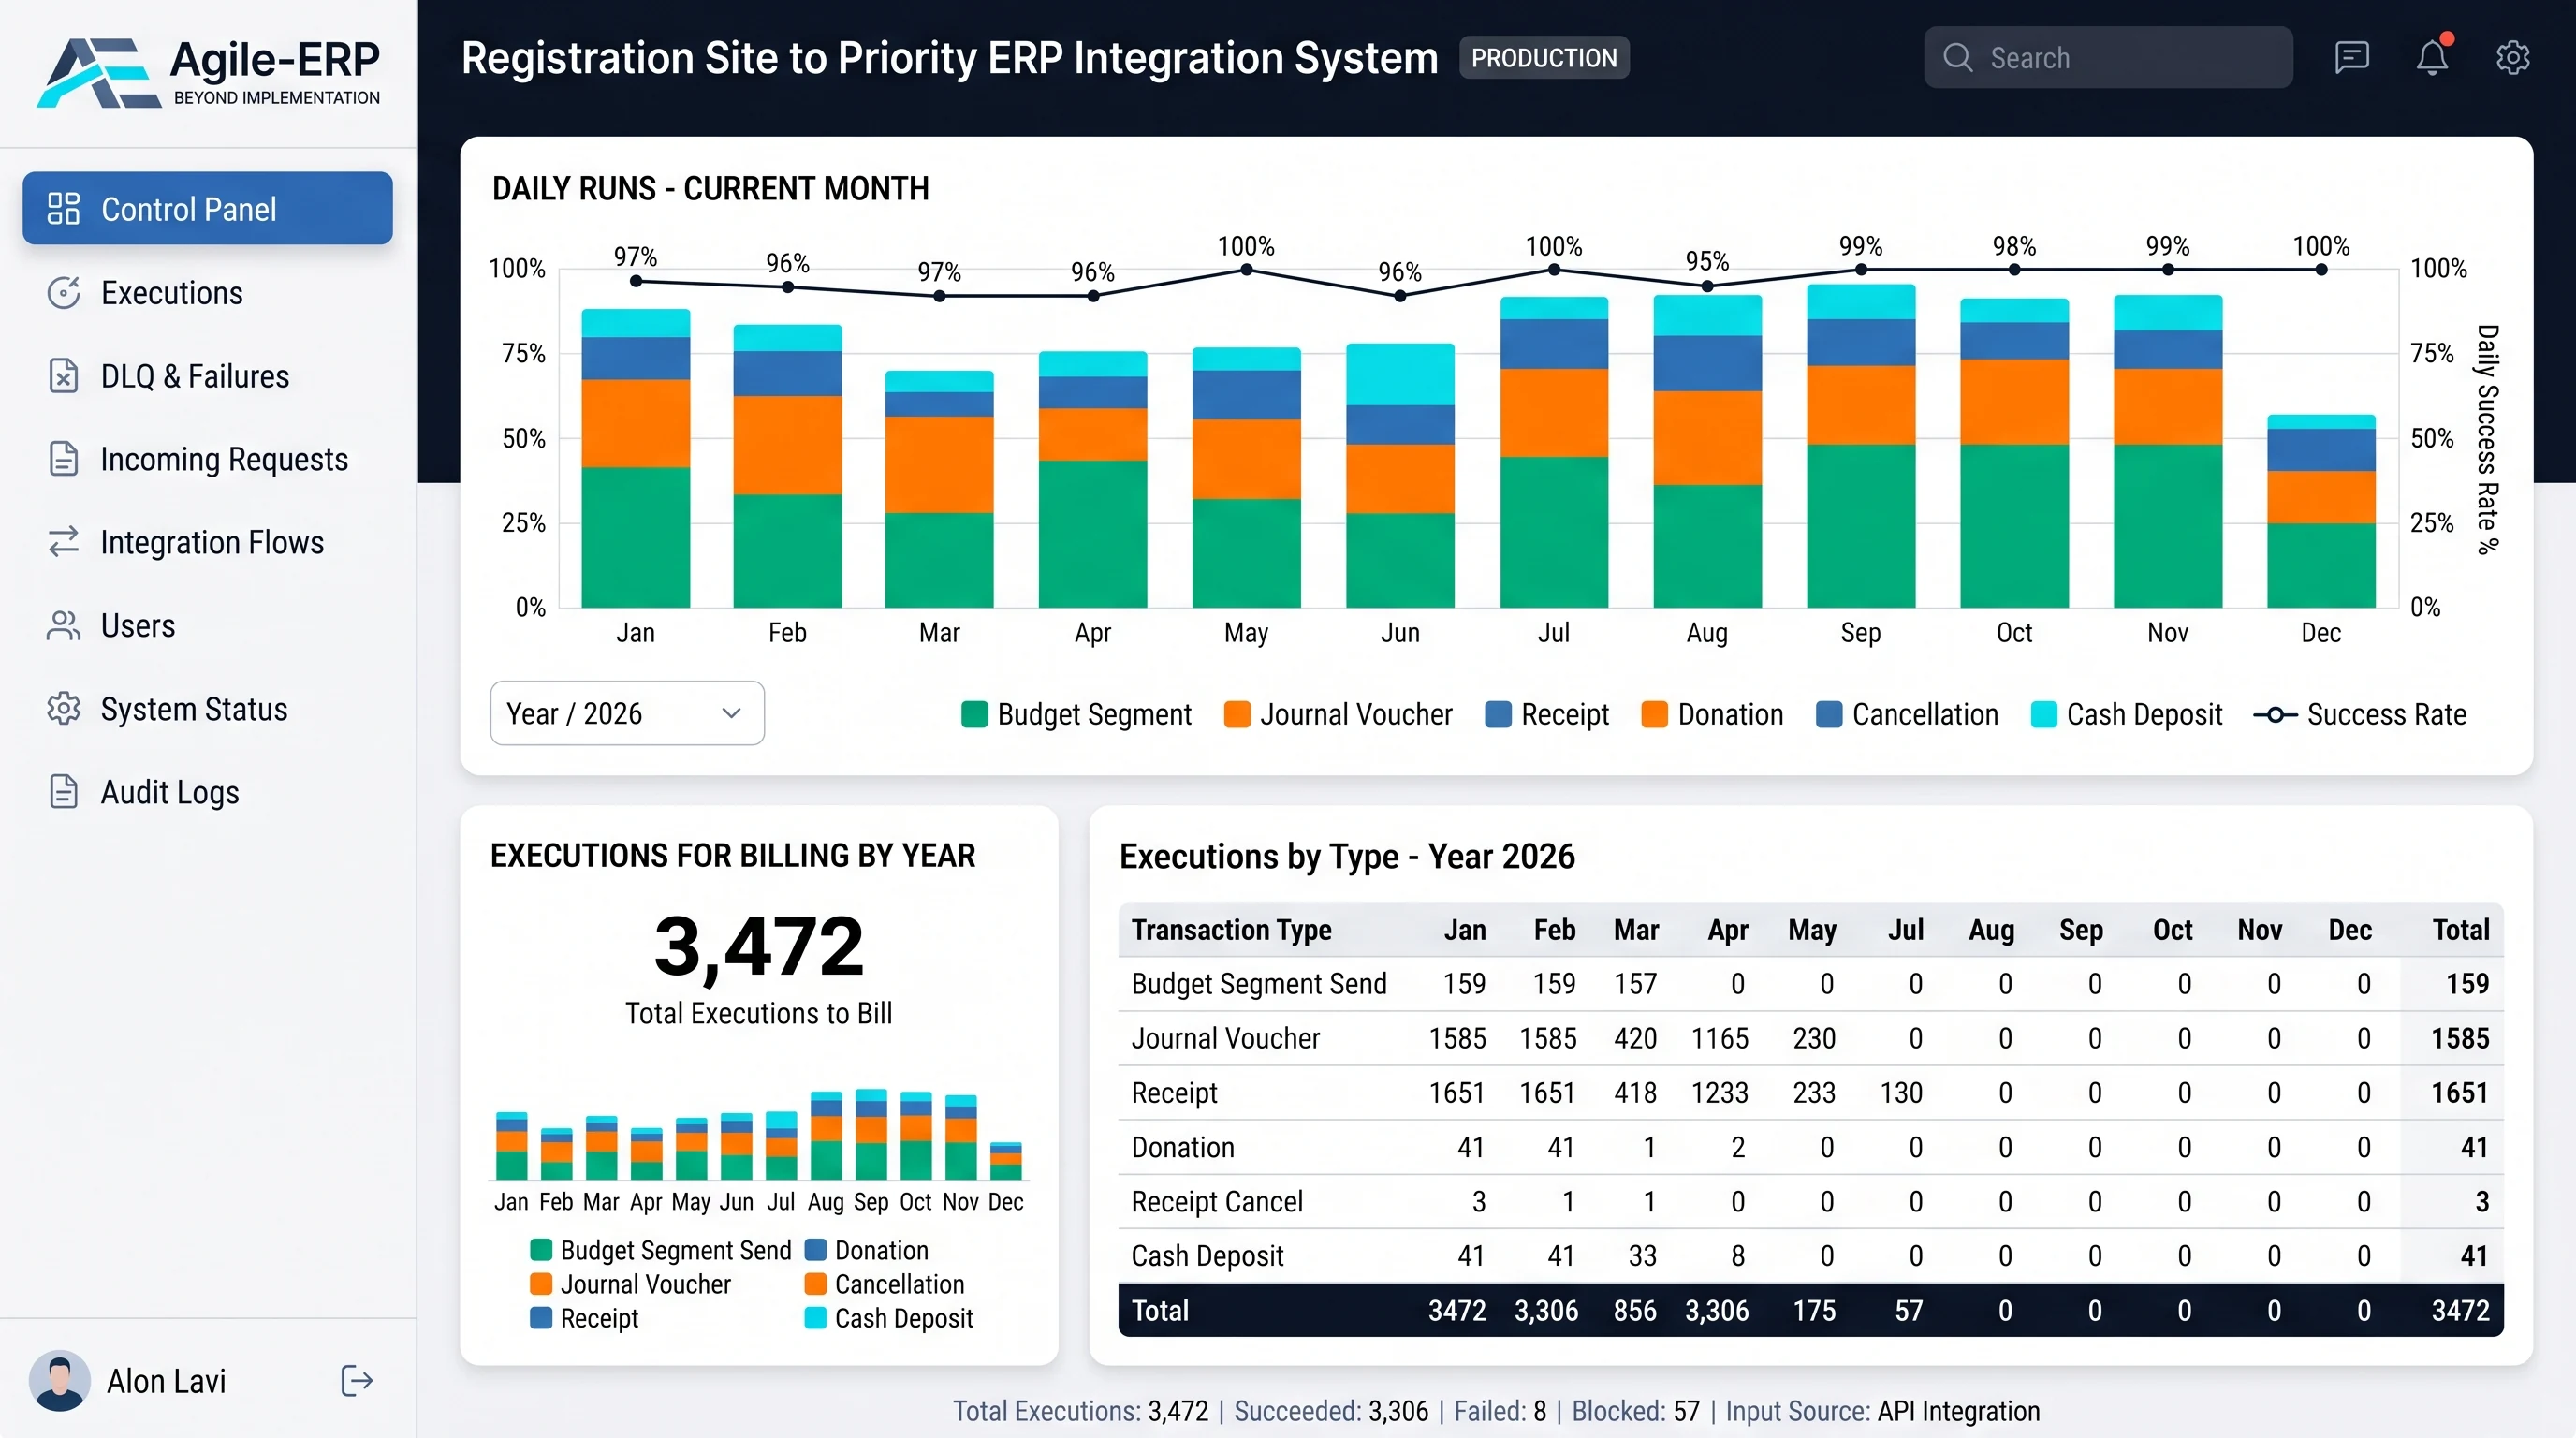Click the Total row label in table
This screenshot has height=1438, width=2576.
[1160, 1310]
